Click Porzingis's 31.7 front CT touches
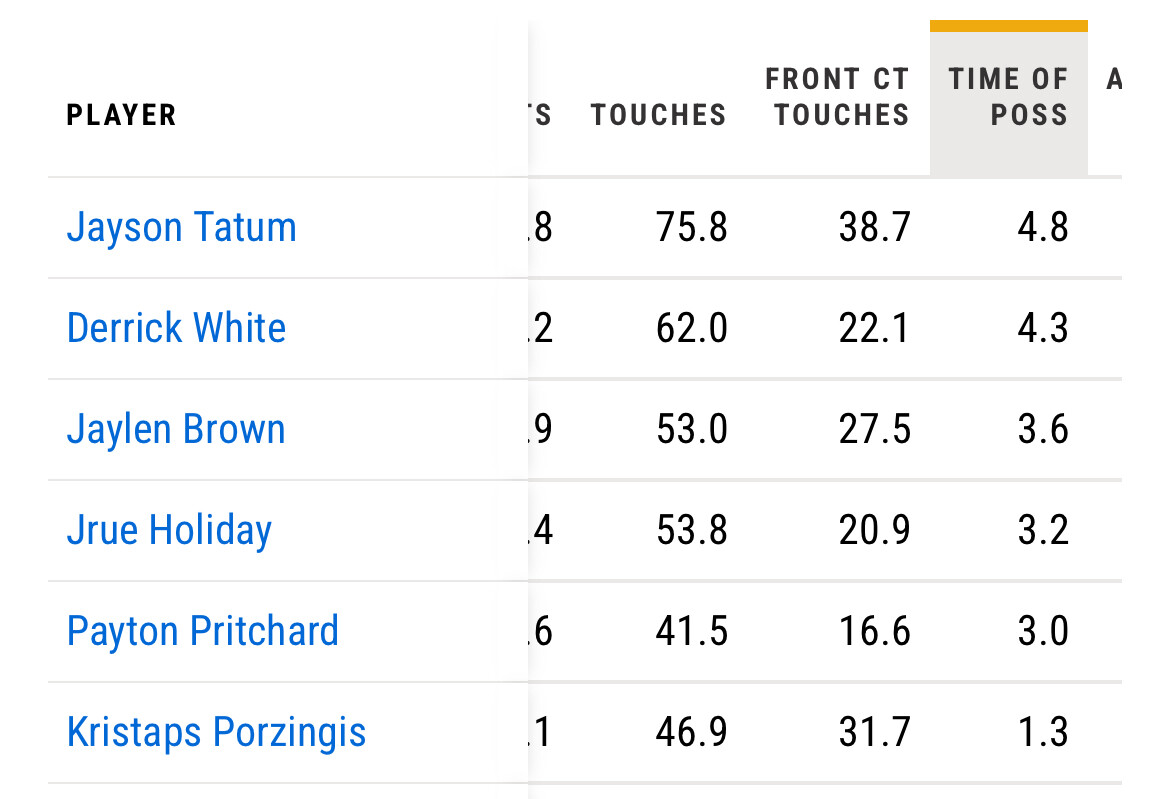The width and height of the screenshot is (1170, 799). click(x=874, y=733)
